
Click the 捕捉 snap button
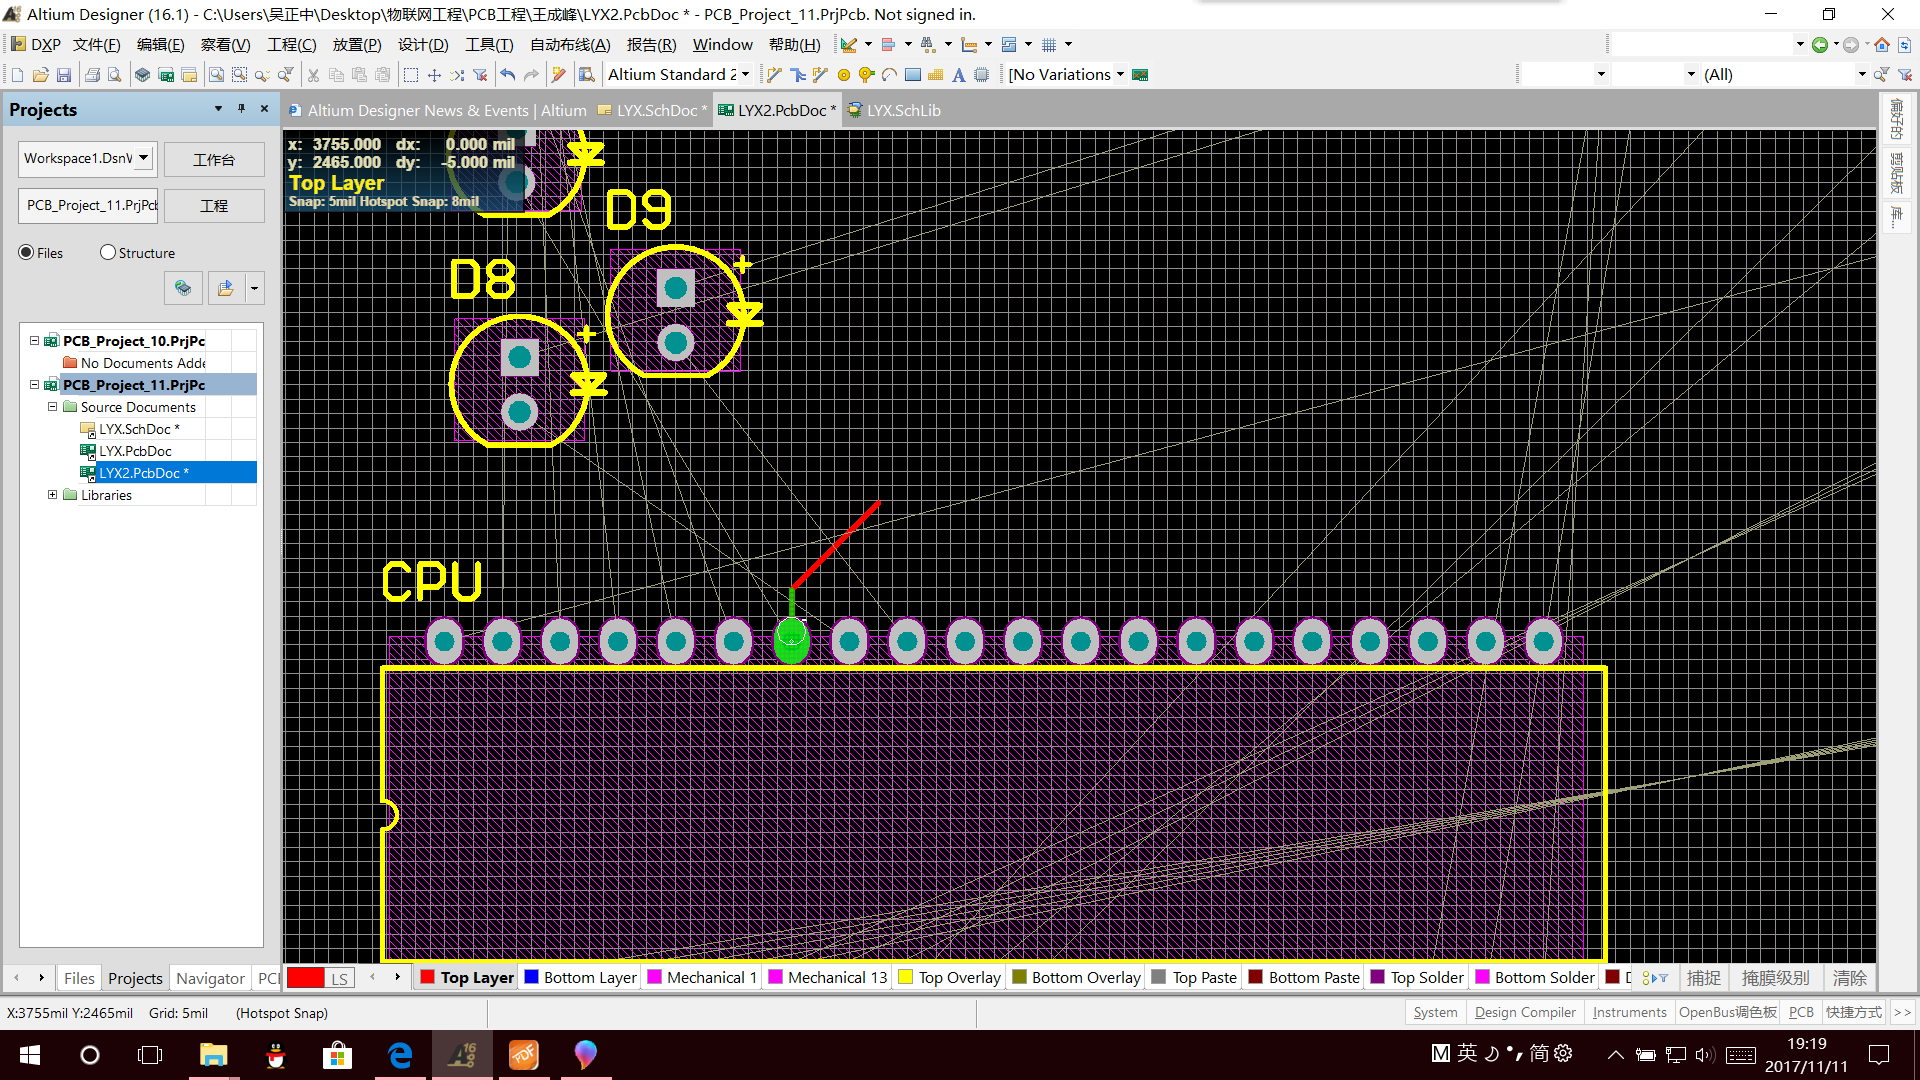coord(1704,978)
